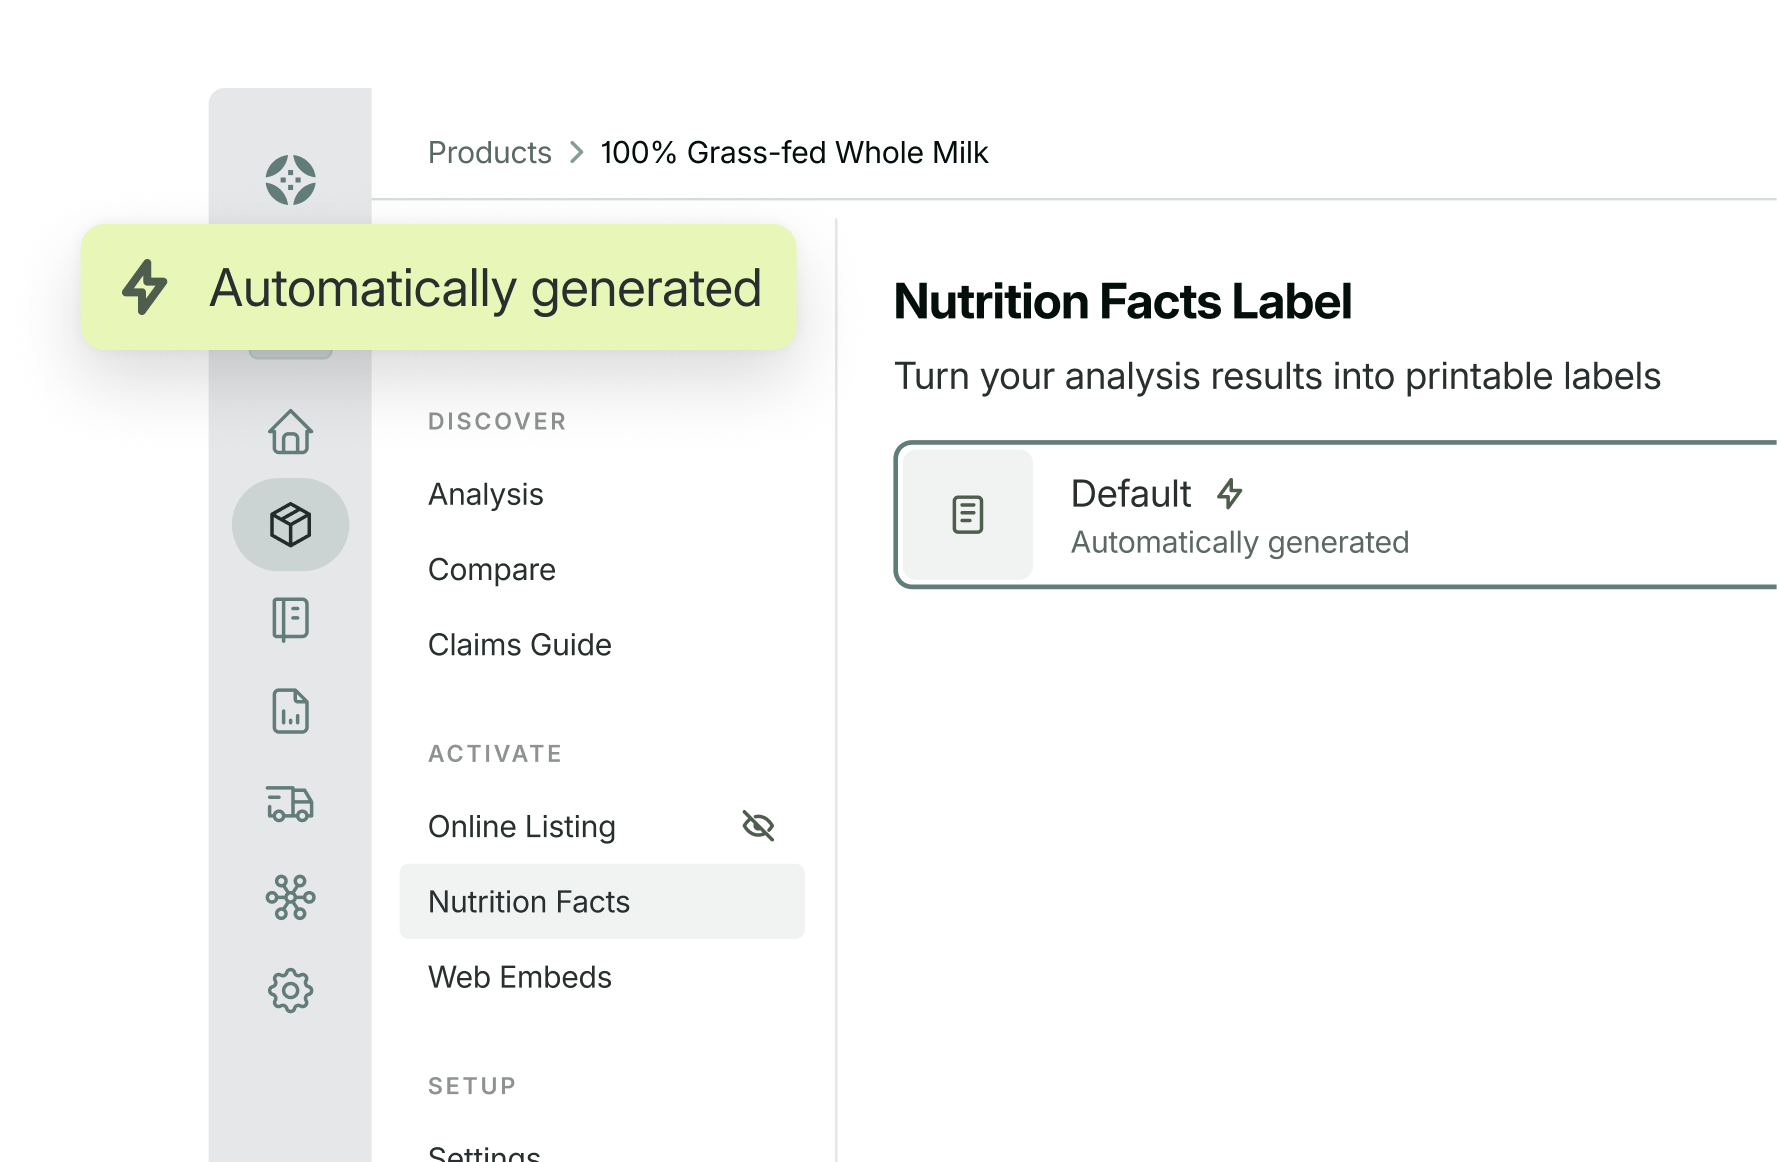The width and height of the screenshot is (1777, 1162).
Task: Click the breadcrumb chevron after Products
Action: 577,152
